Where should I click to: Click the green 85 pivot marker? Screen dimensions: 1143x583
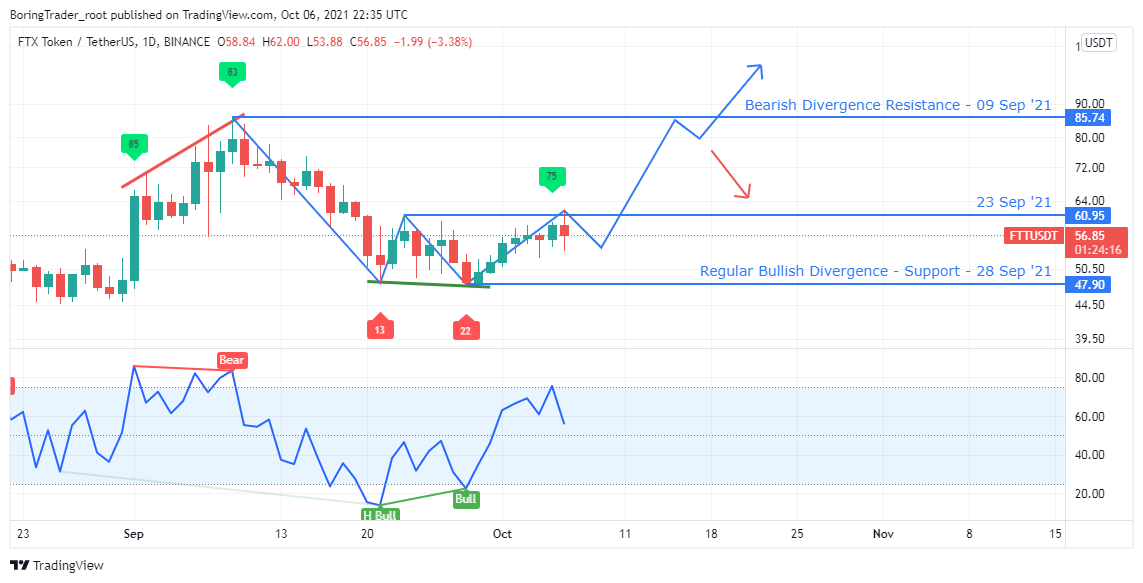coord(133,144)
